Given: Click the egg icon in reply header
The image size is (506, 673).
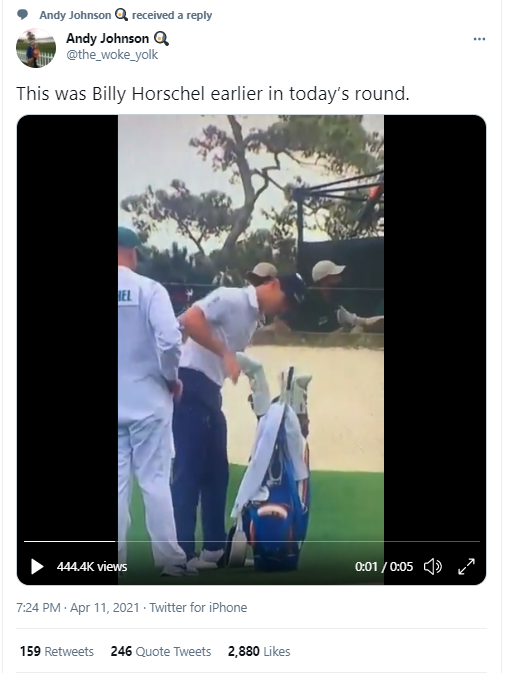Looking at the screenshot, I should click(121, 15).
